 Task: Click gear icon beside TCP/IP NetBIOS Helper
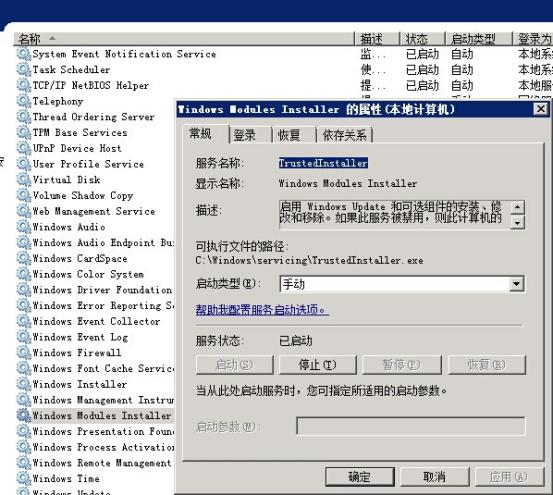24,85
